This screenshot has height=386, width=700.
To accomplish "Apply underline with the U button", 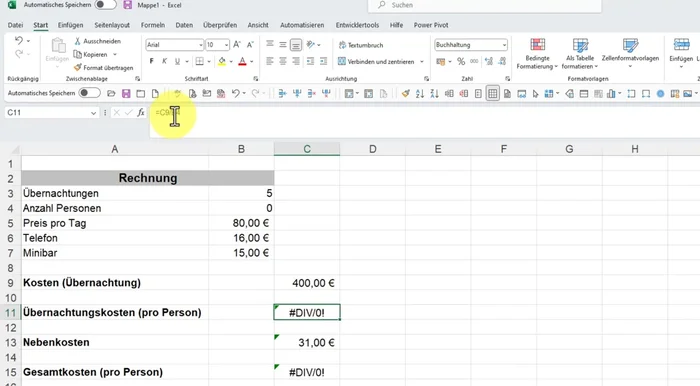I will [x=177, y=61].
